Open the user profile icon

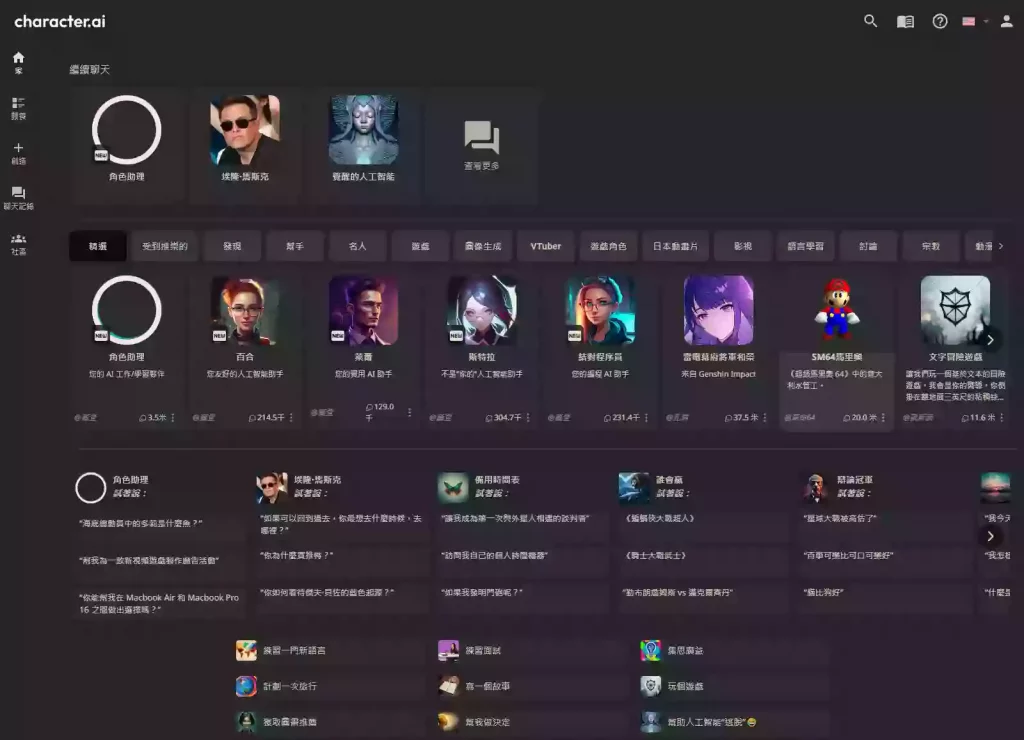coord(1006,21)
